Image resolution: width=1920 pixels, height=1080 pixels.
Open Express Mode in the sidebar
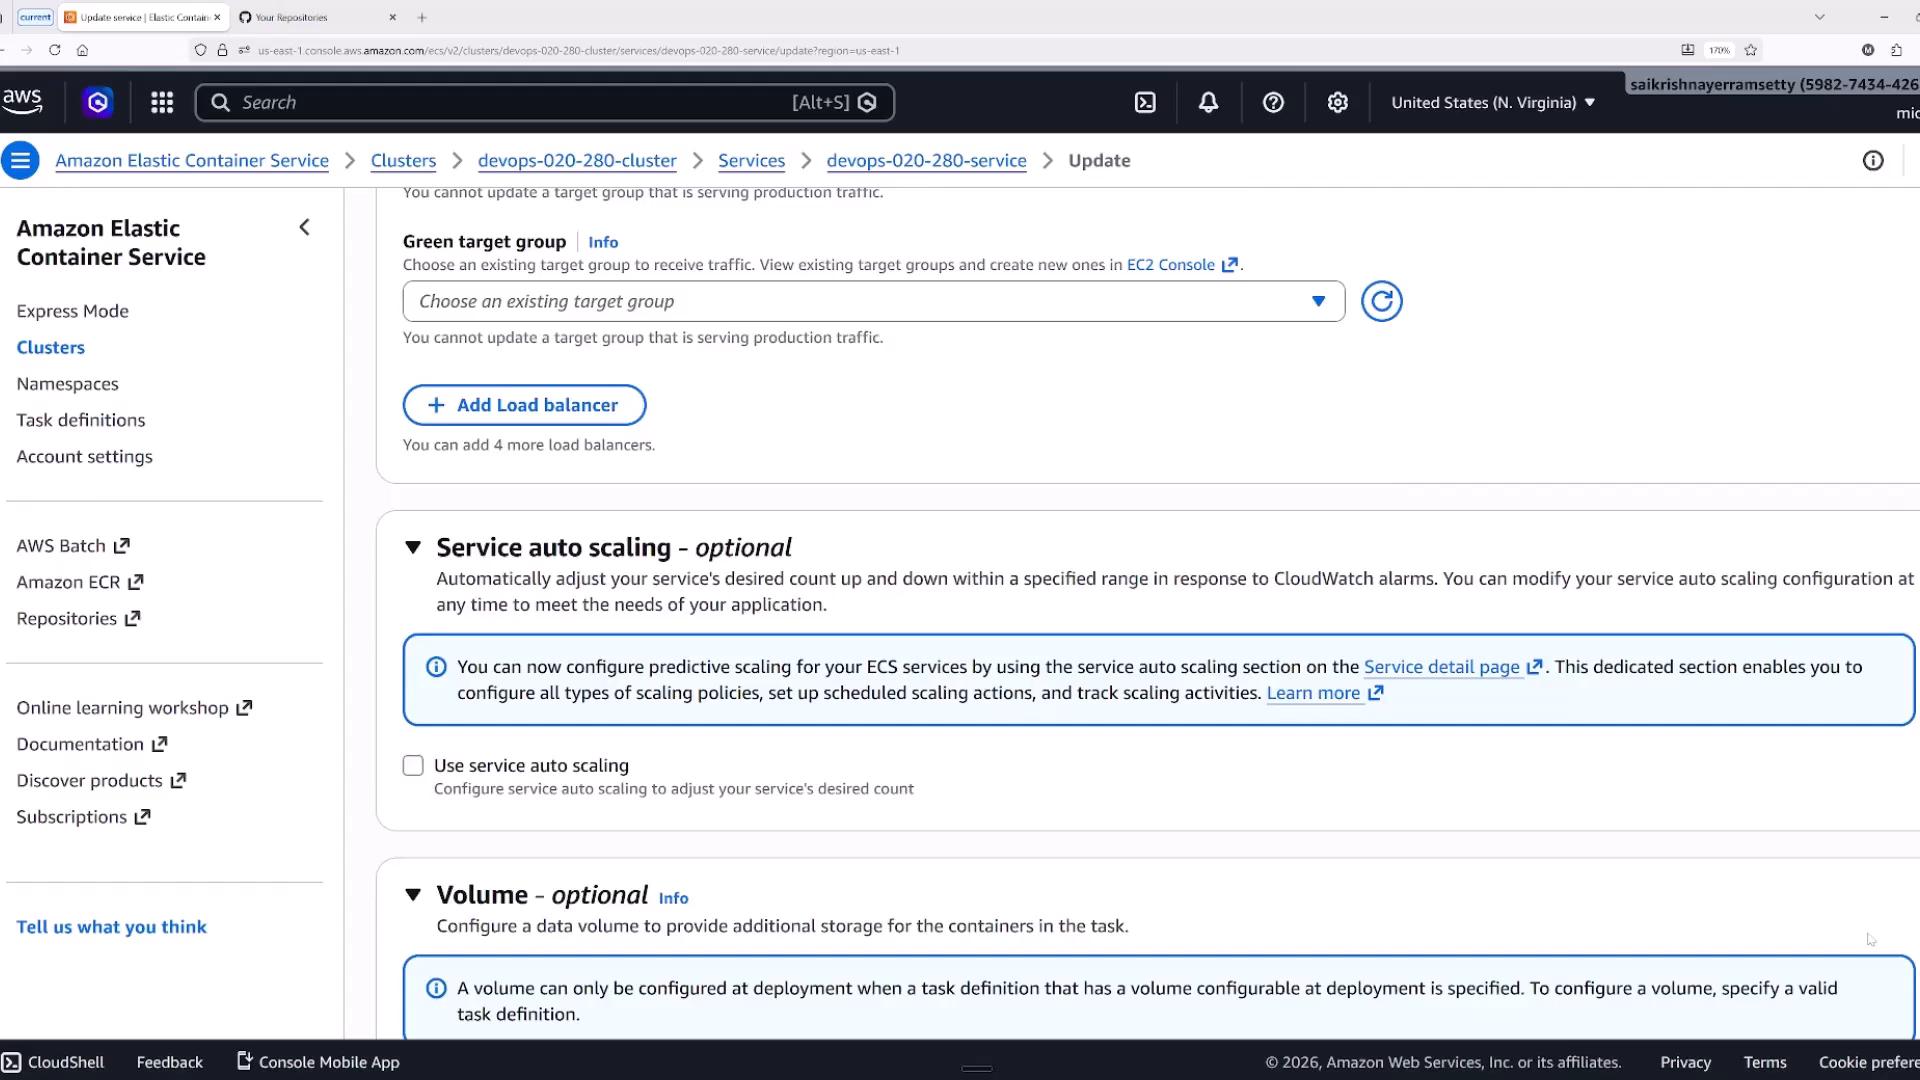click(72, 311)
